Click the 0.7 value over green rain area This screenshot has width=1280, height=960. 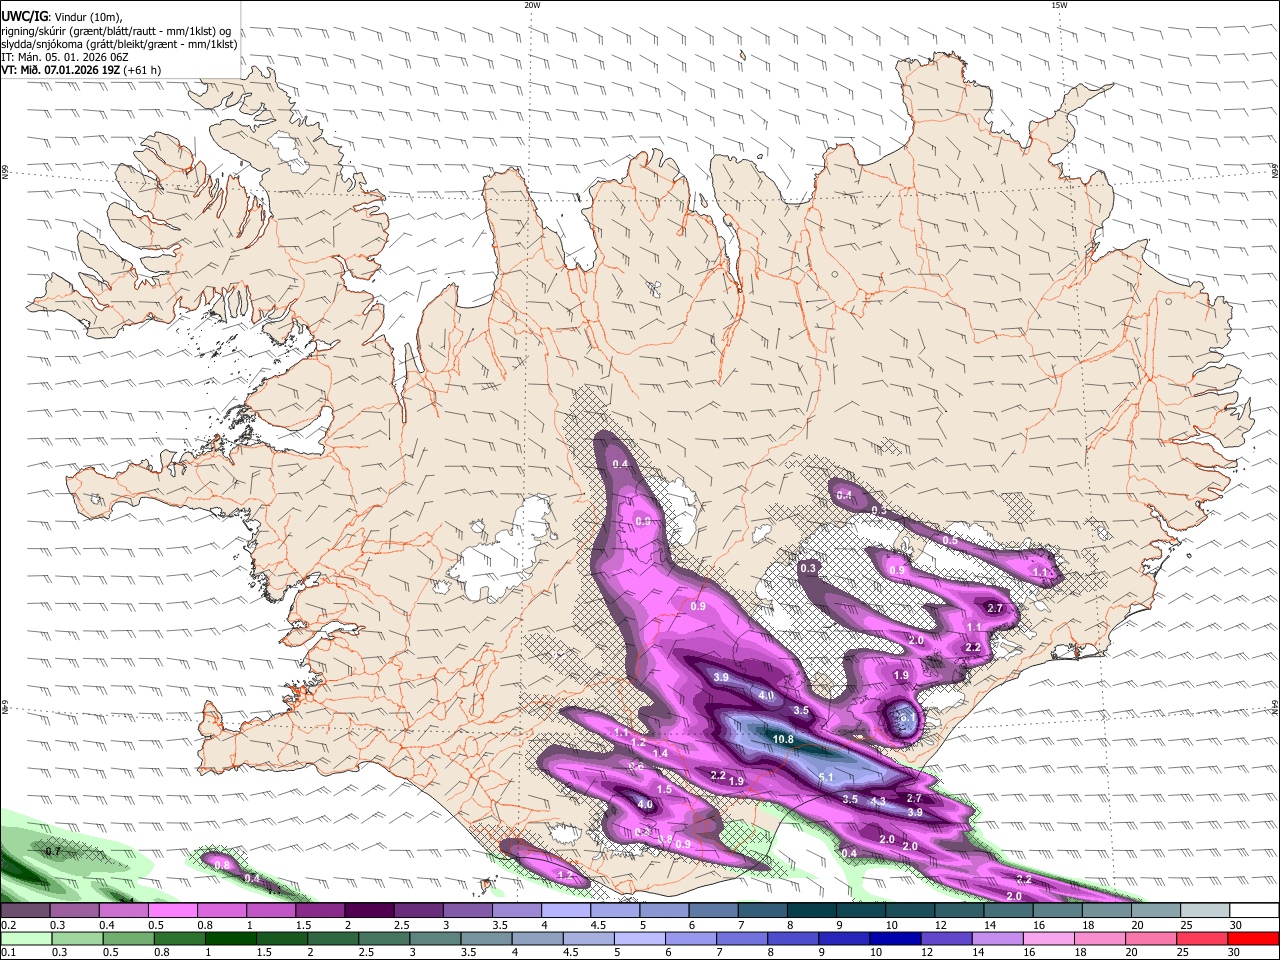[54, 851]
